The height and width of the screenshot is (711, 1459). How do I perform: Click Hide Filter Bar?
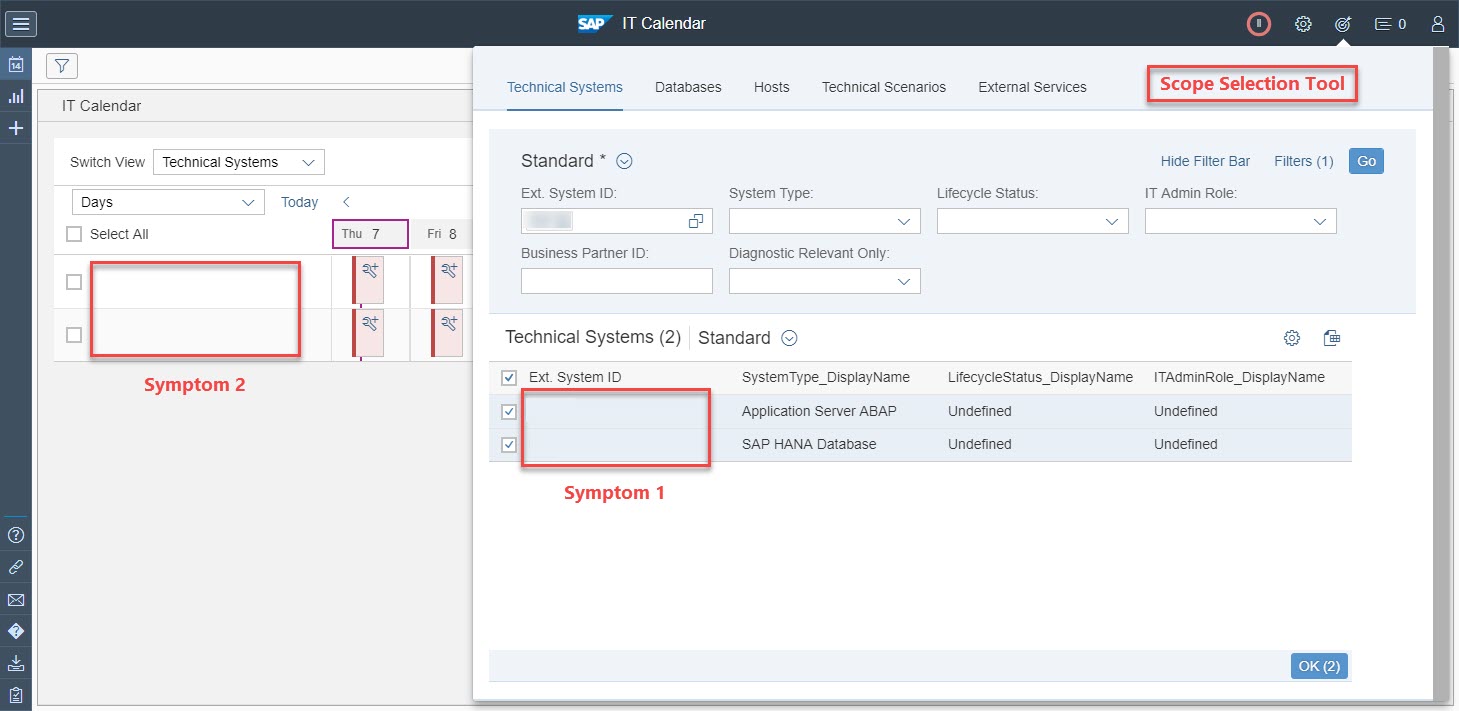[1205, 161]
